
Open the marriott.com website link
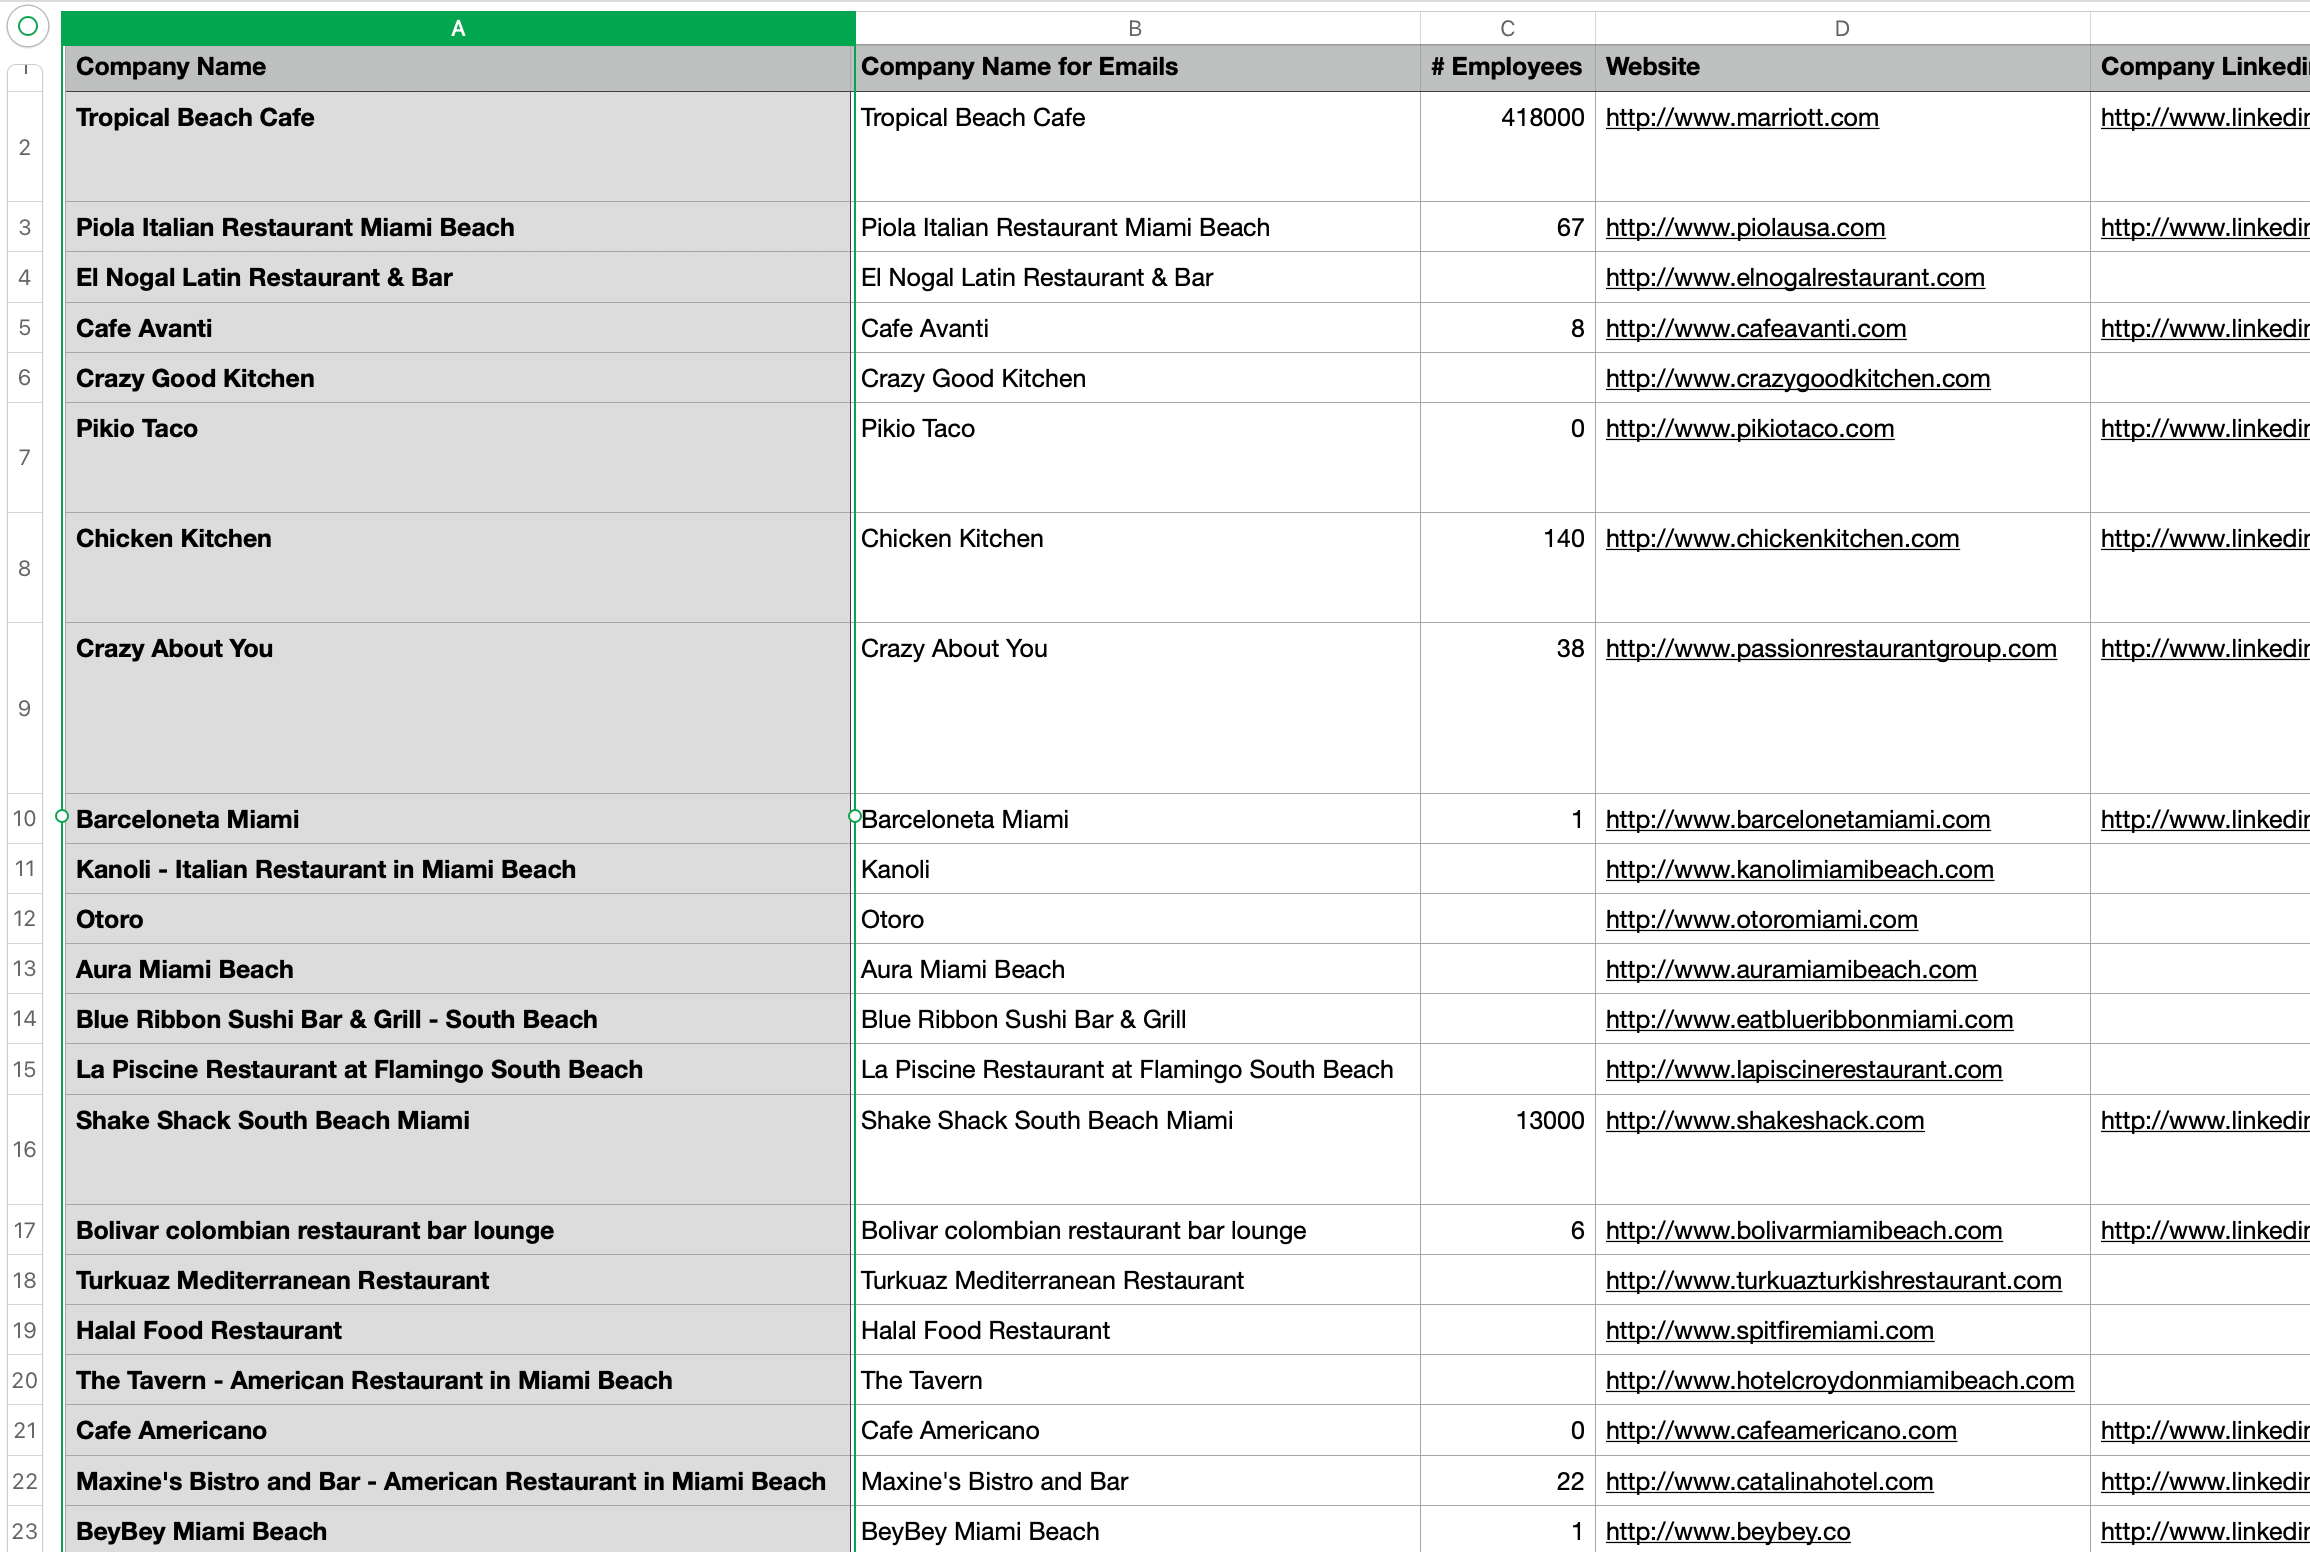click(1741, 118)
